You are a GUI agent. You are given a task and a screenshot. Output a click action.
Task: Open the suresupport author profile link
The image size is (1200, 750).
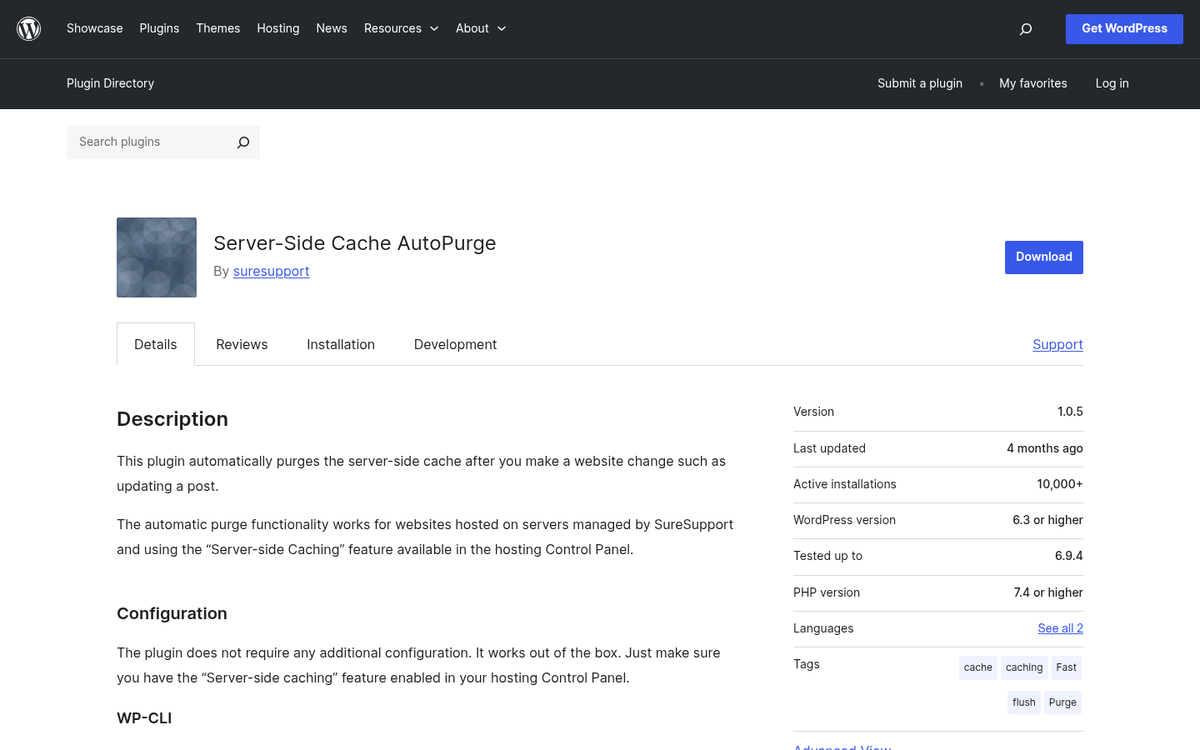pyautogui.click(x=271, y=271)
